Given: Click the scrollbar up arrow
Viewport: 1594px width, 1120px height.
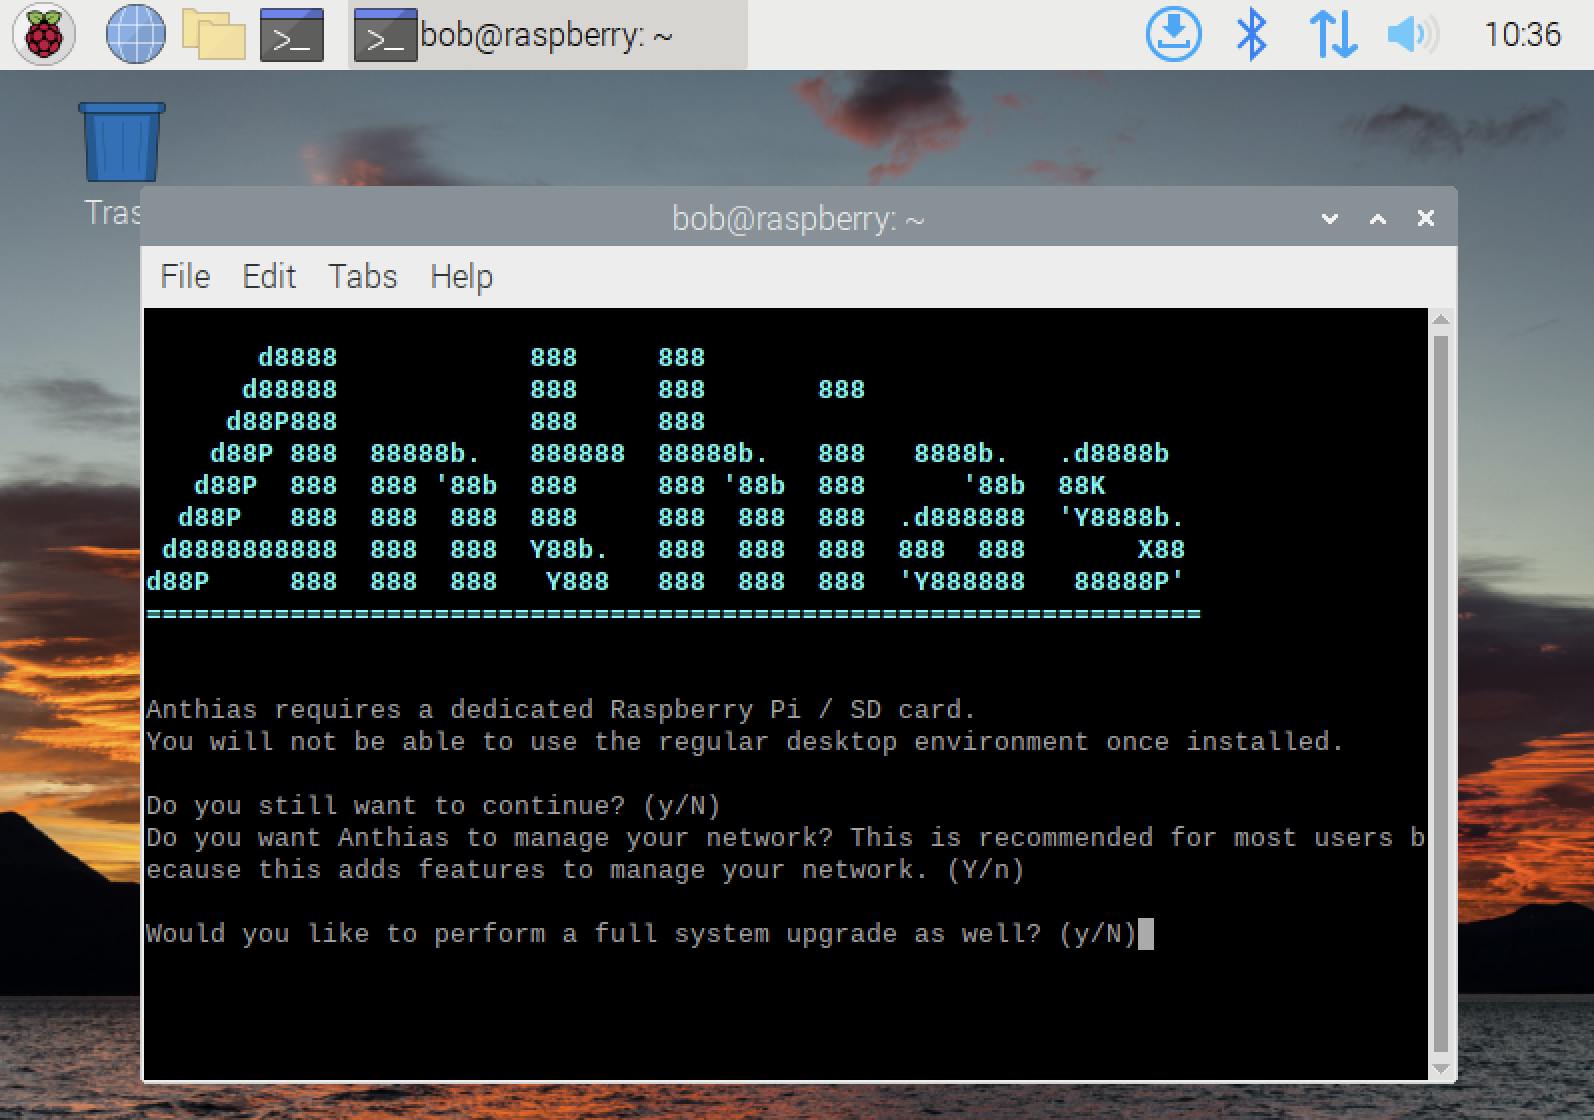Looking at the screenshot, I should pyautogui.click(x=1441, y=320).
